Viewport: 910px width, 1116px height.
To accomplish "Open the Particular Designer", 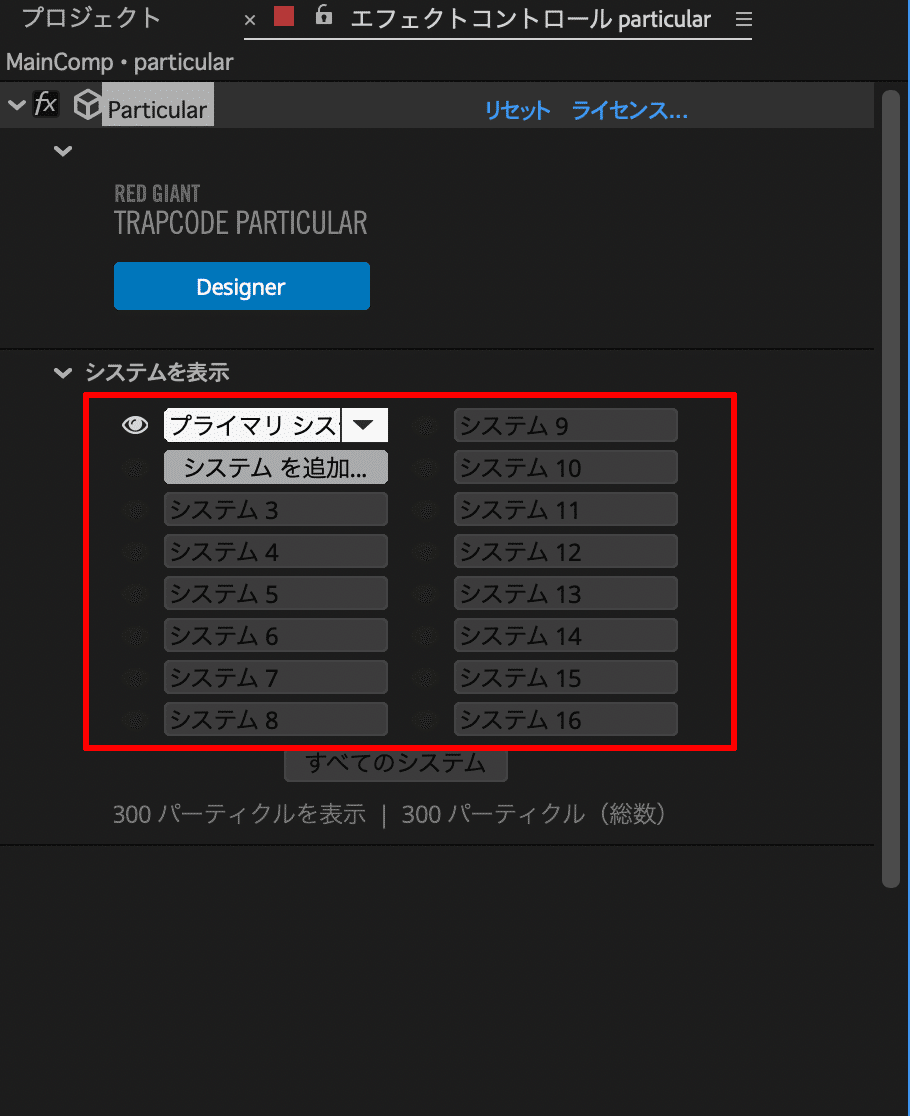I will pos(241,285).
